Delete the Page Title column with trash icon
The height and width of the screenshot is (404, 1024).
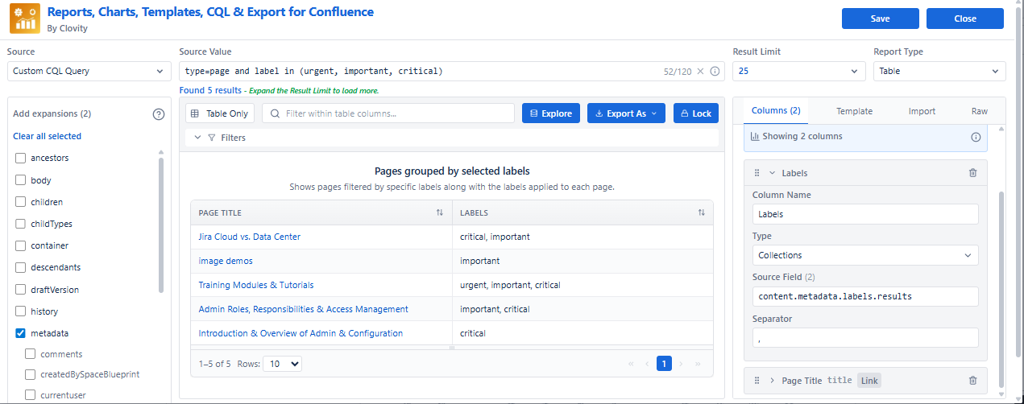tap(972, 381)
